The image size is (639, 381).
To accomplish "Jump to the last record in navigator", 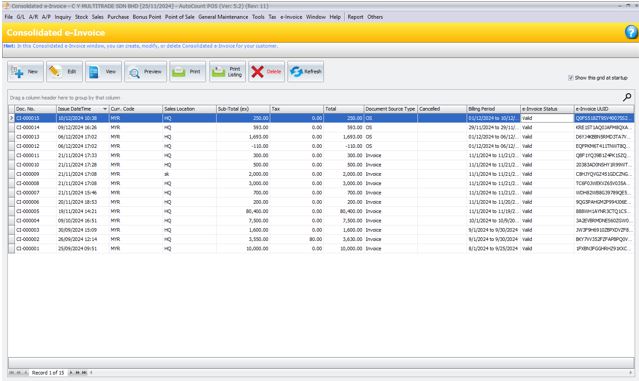I will (x=84, y=372).
